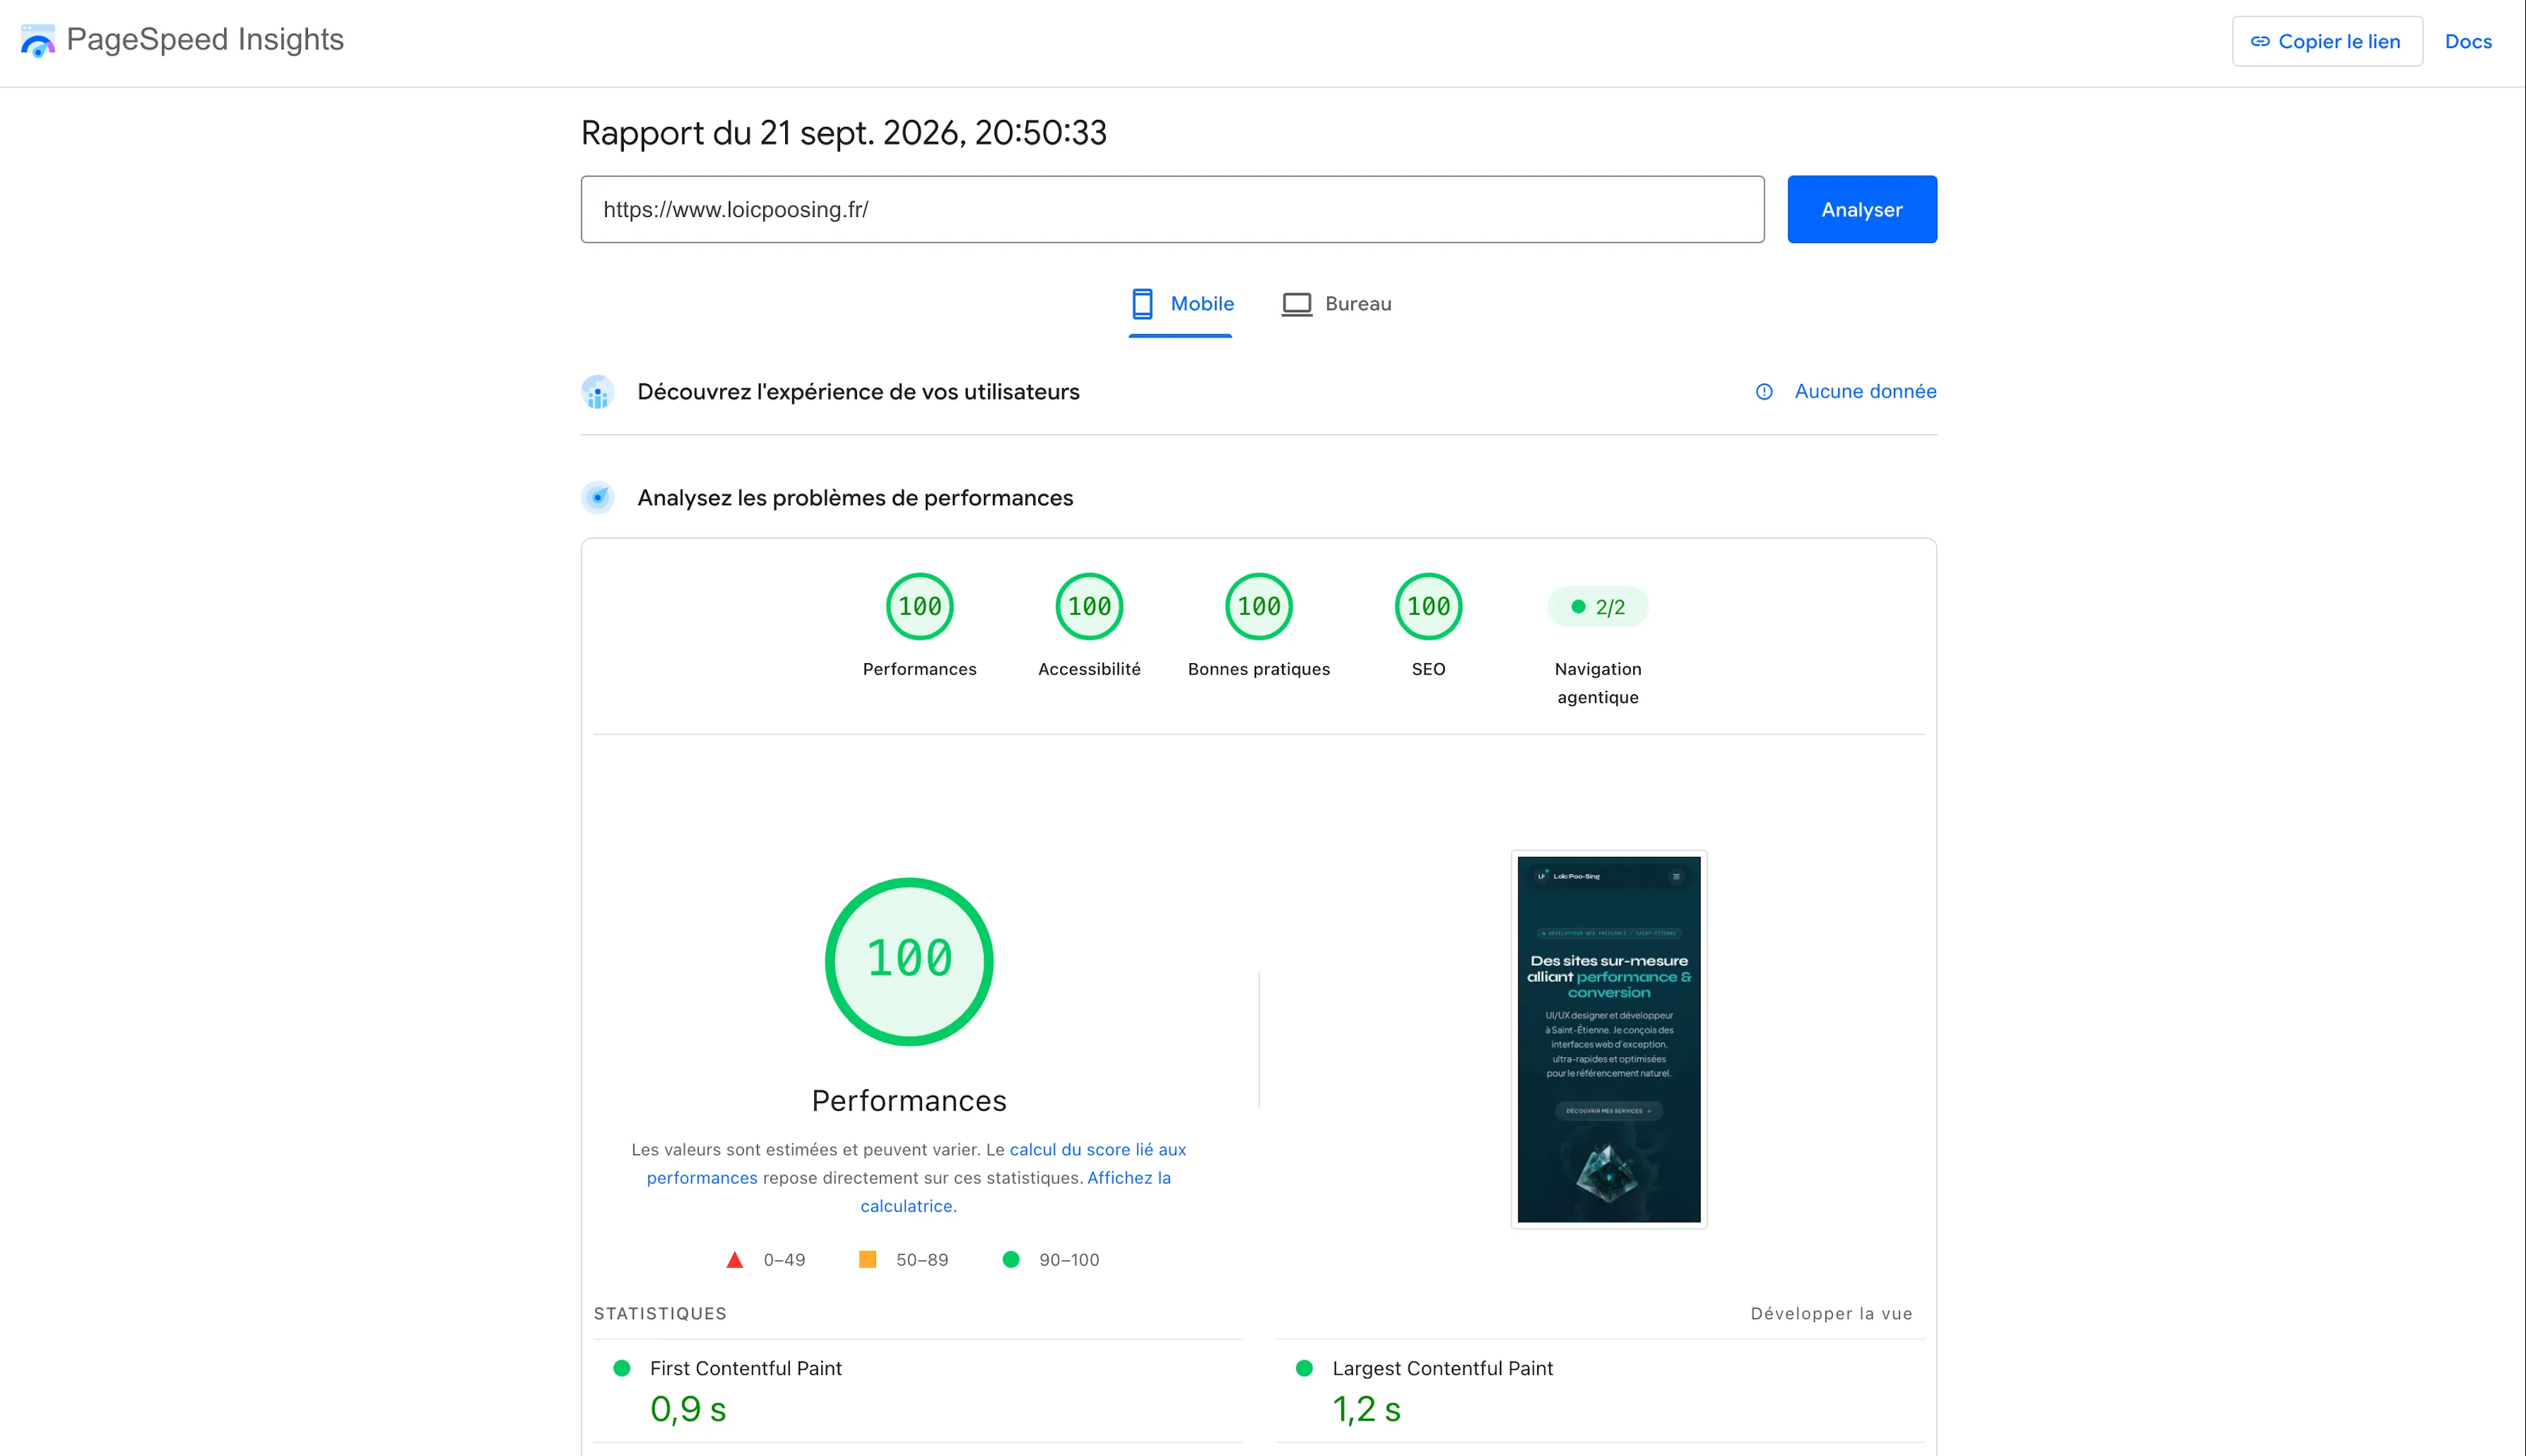Open the Affichez la calculatrice link
Screen dimensions: 2526x1456
1129,1178
